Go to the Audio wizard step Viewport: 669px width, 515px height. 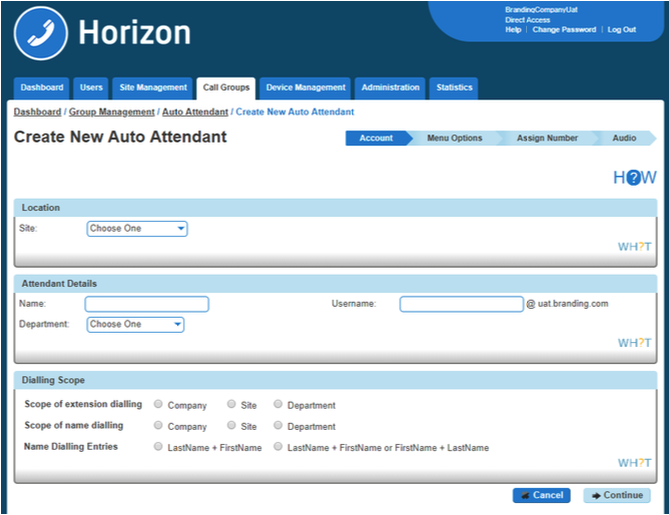point(624,138)
